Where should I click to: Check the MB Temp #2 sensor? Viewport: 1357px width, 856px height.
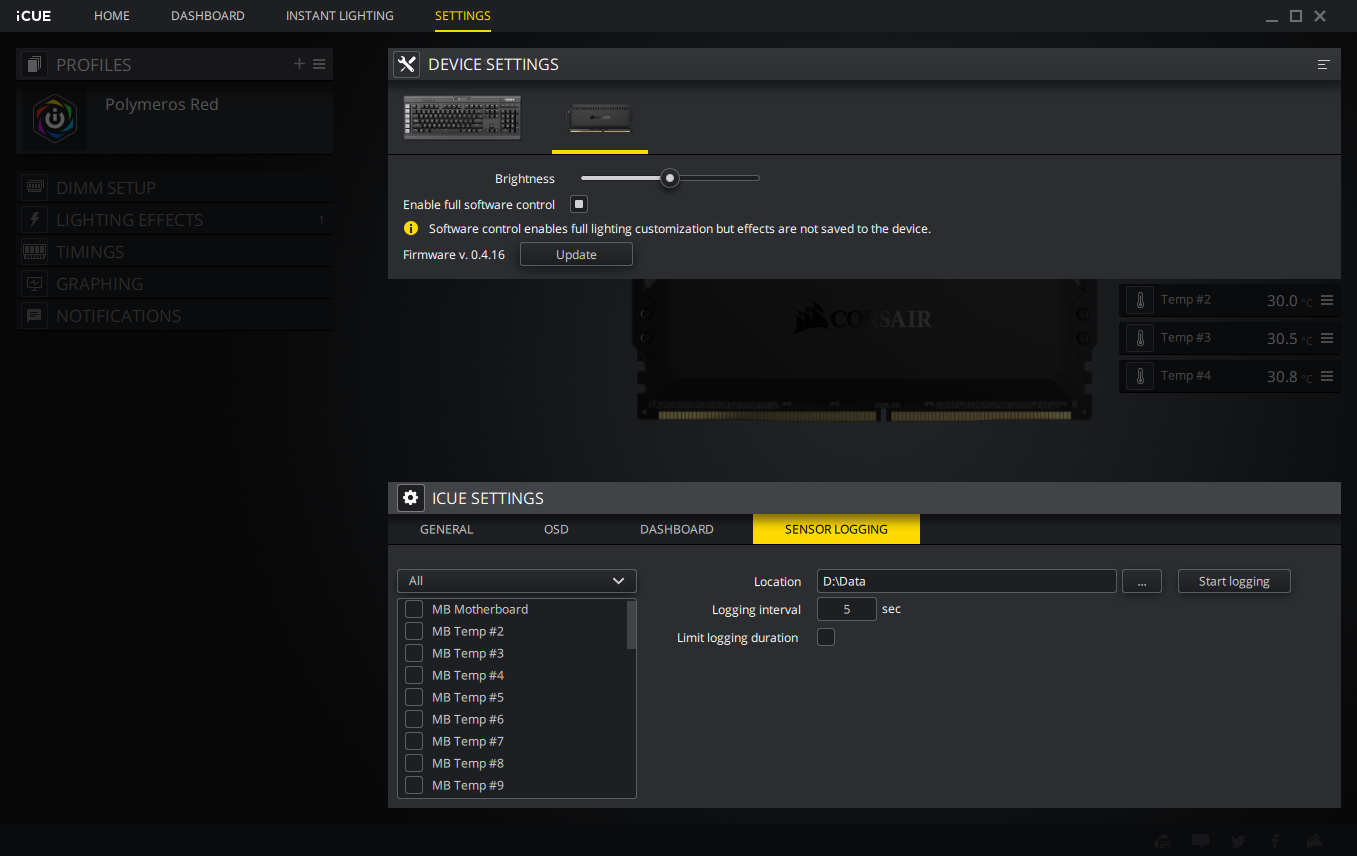point(413,631)
